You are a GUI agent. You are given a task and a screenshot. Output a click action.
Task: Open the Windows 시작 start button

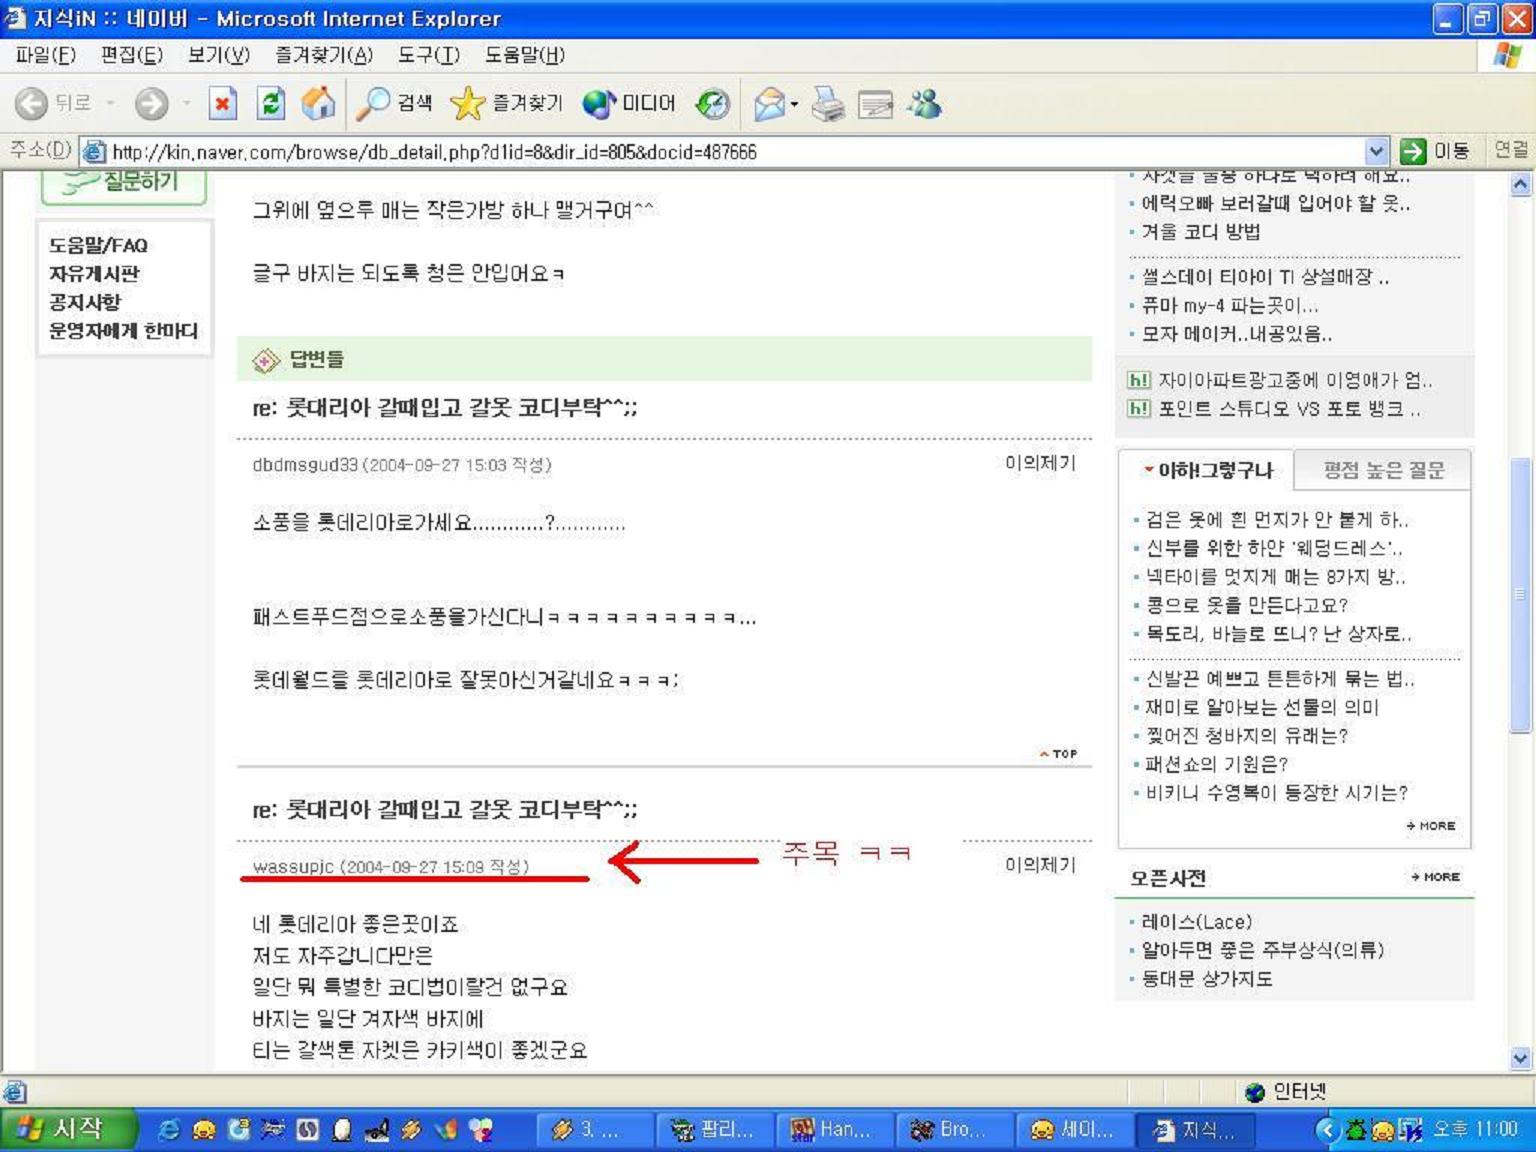(68, 1129)
